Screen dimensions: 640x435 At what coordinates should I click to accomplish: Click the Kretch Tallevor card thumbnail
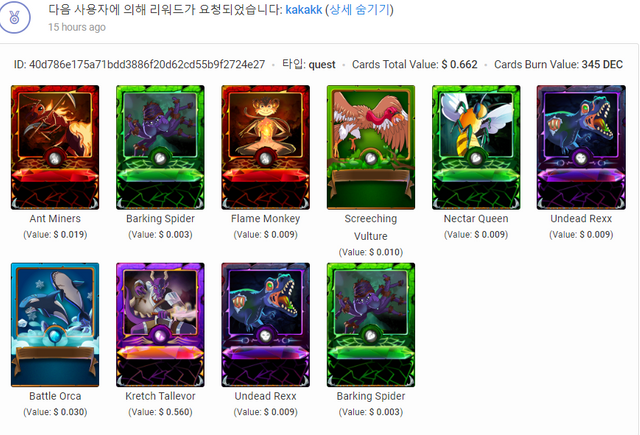(x=160, y=325)
